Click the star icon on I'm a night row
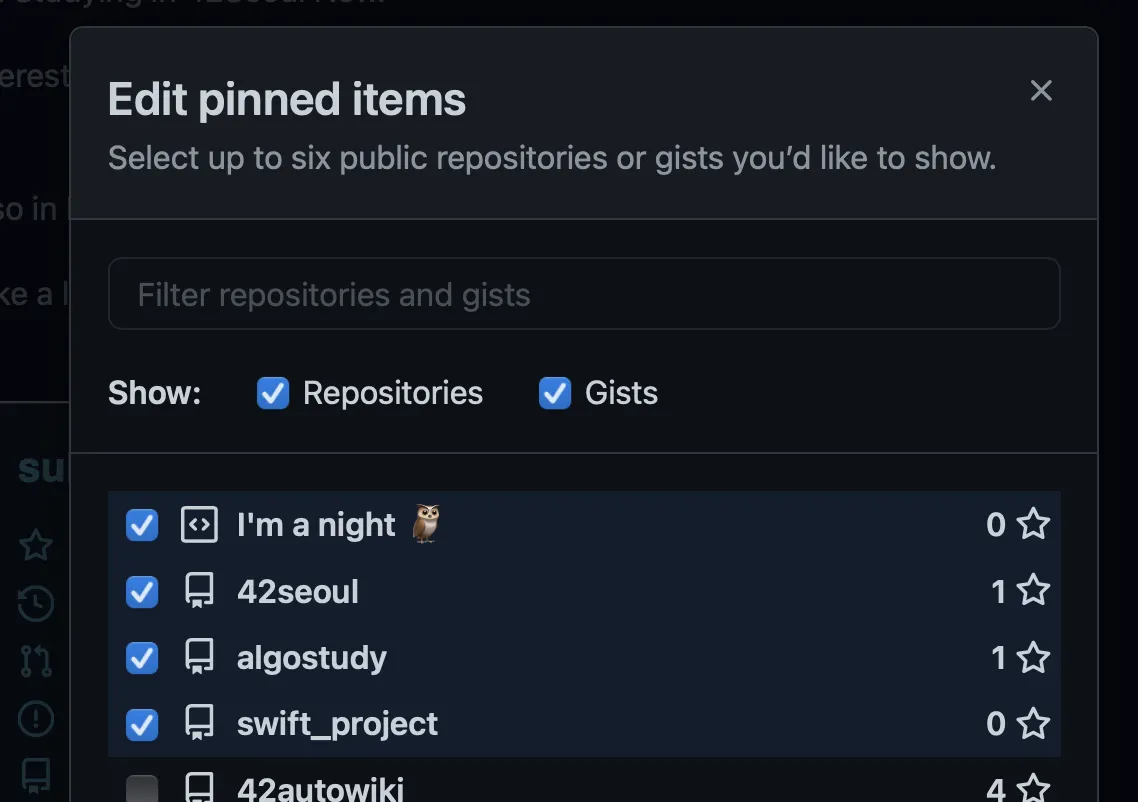1138x802 pixels. [x=1033, y=525]
